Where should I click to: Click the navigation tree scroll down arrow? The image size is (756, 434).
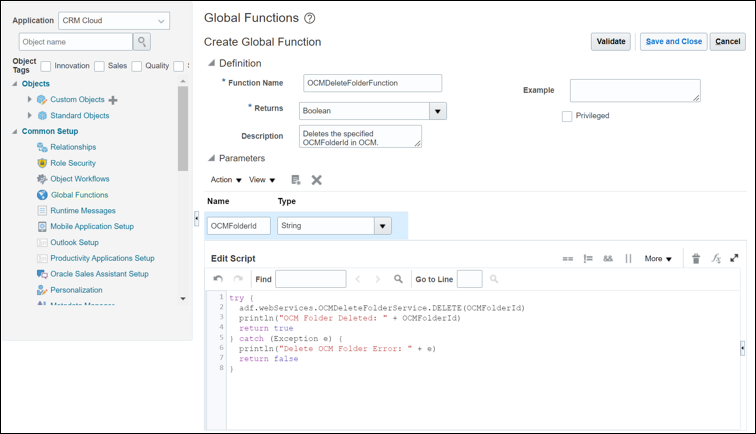pyautogui.click(x=183, y=298)
